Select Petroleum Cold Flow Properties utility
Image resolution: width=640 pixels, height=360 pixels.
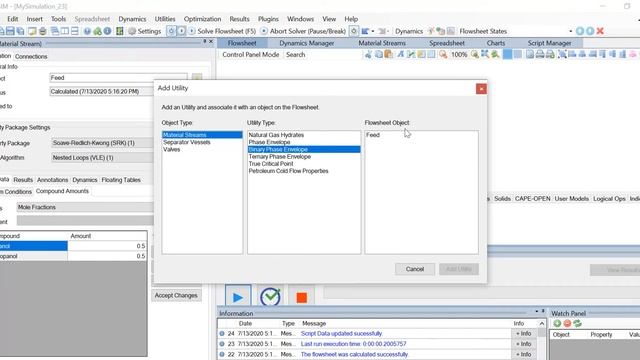[x=288, y=171]
